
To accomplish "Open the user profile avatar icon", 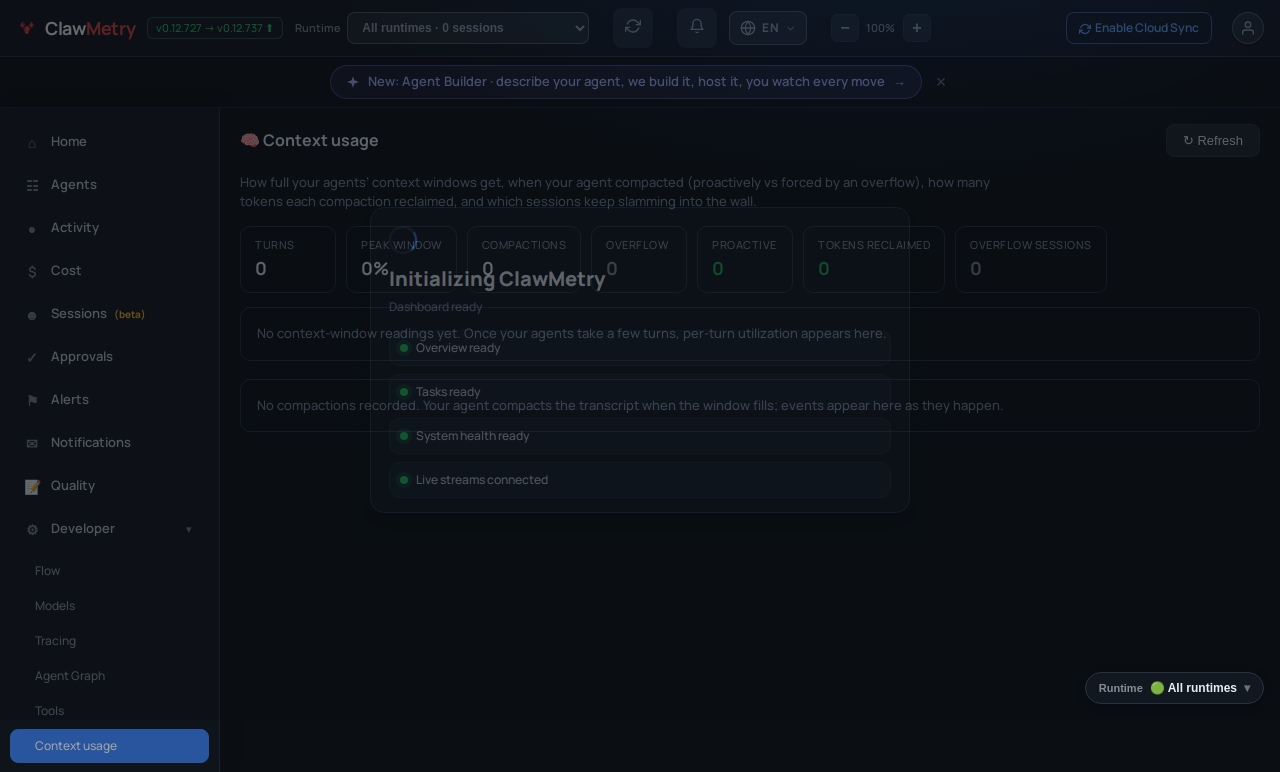I will [1248, 28].
